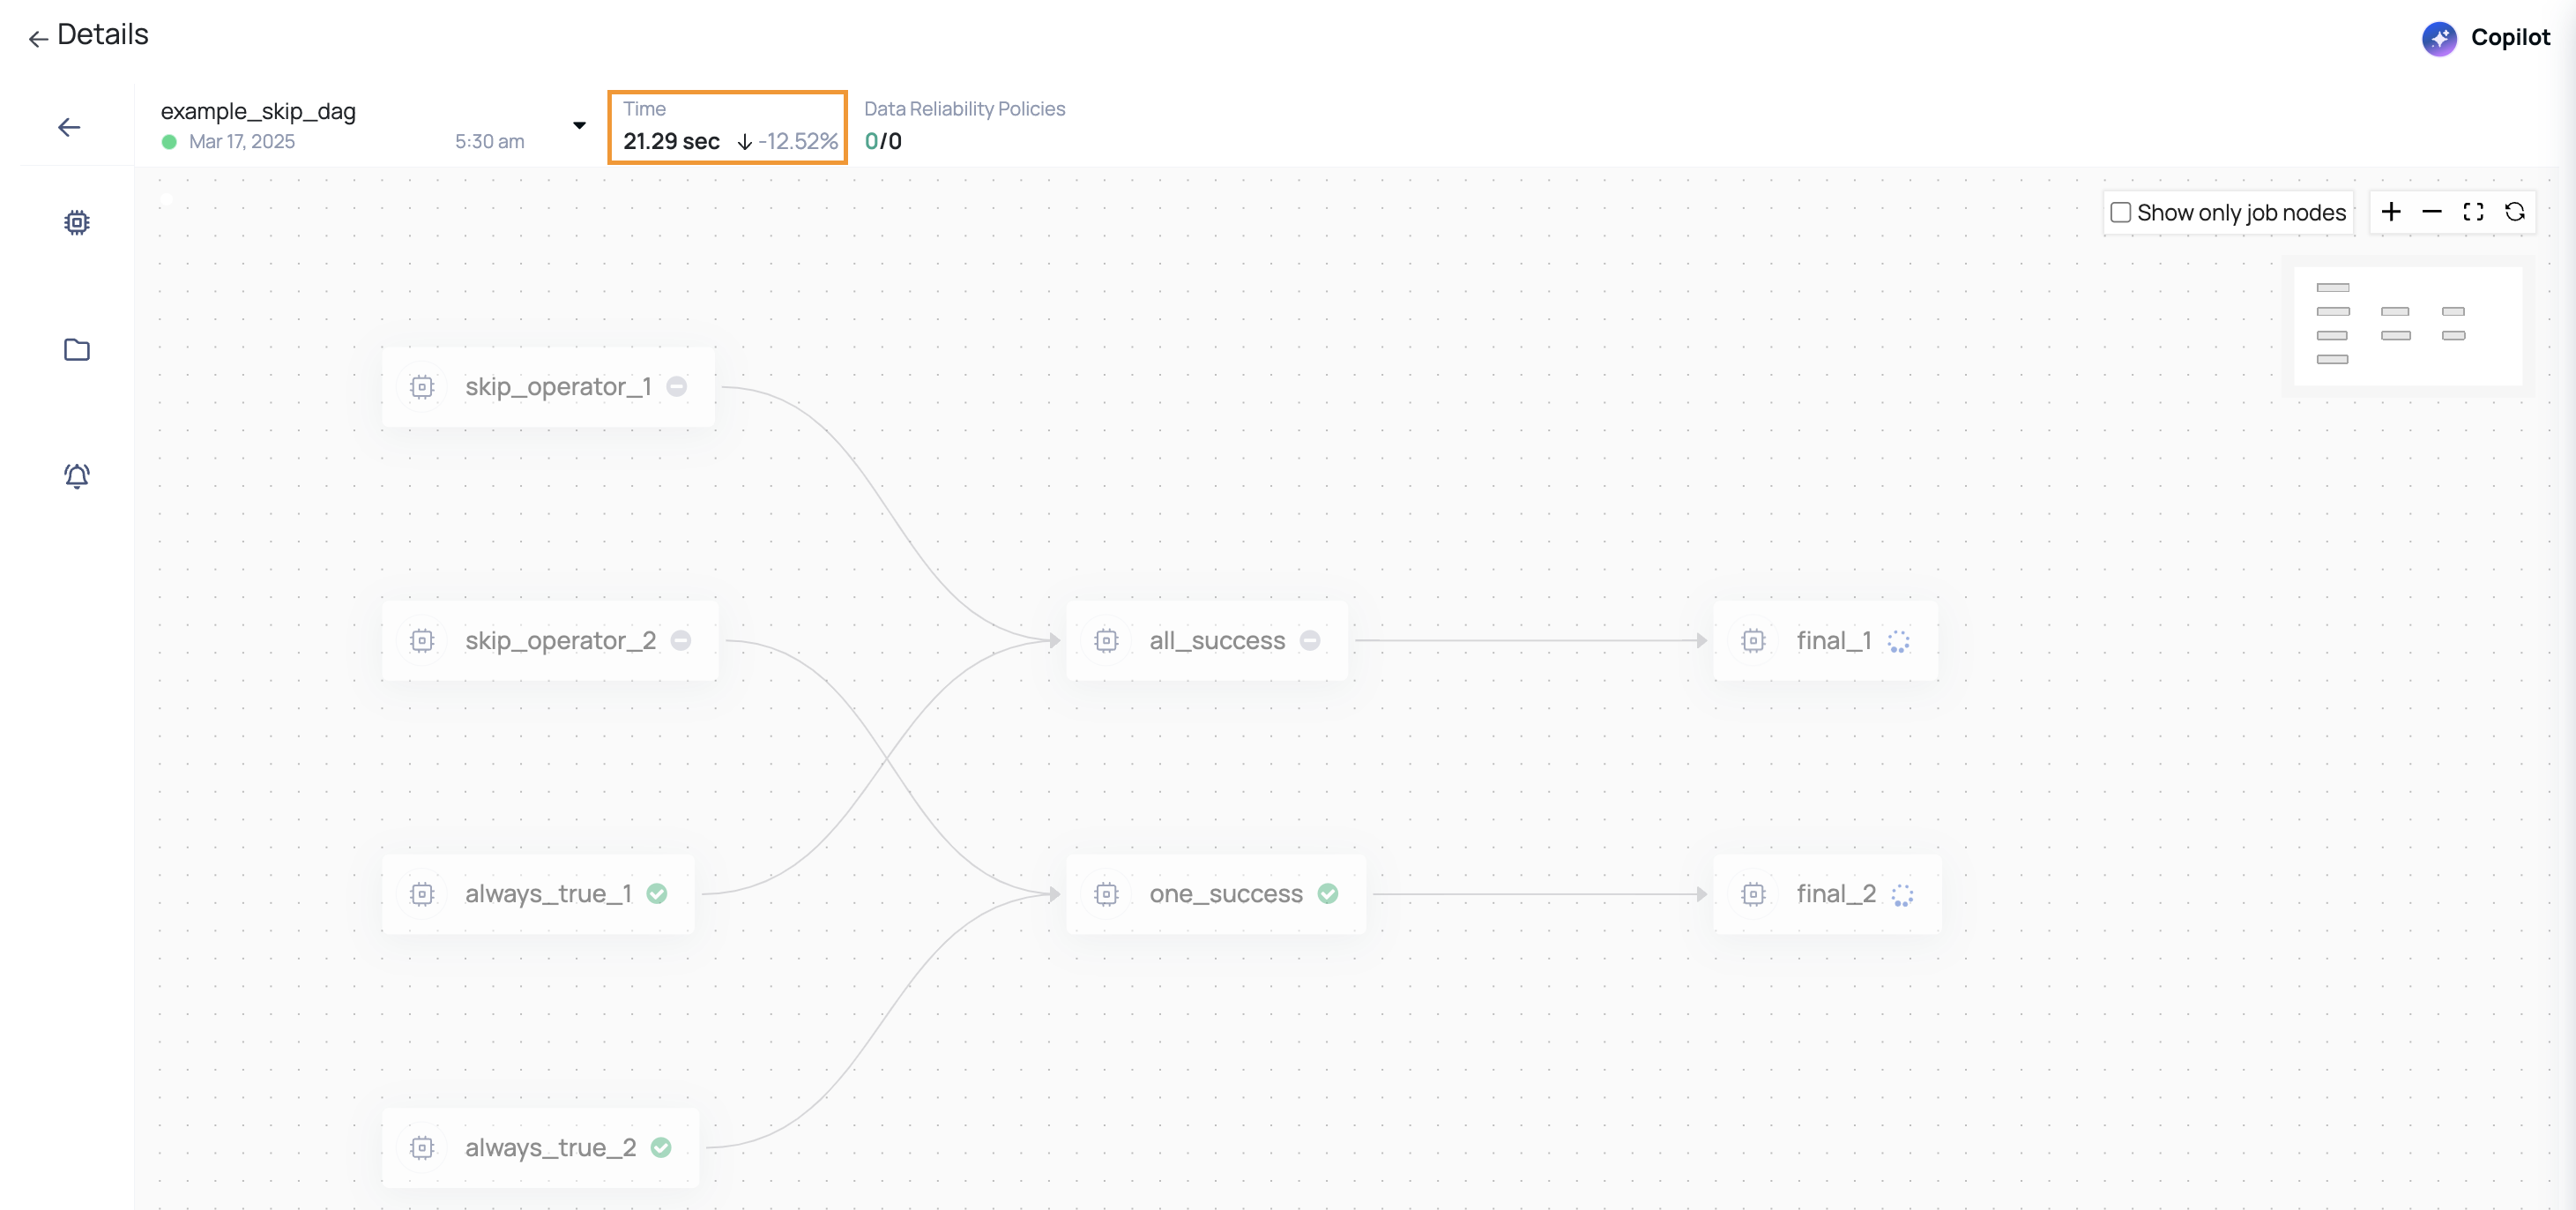Click the skip_operator_1 job icon
Screen dimensions: 2576x1210
pyautogui.click(x=422, y=387)
